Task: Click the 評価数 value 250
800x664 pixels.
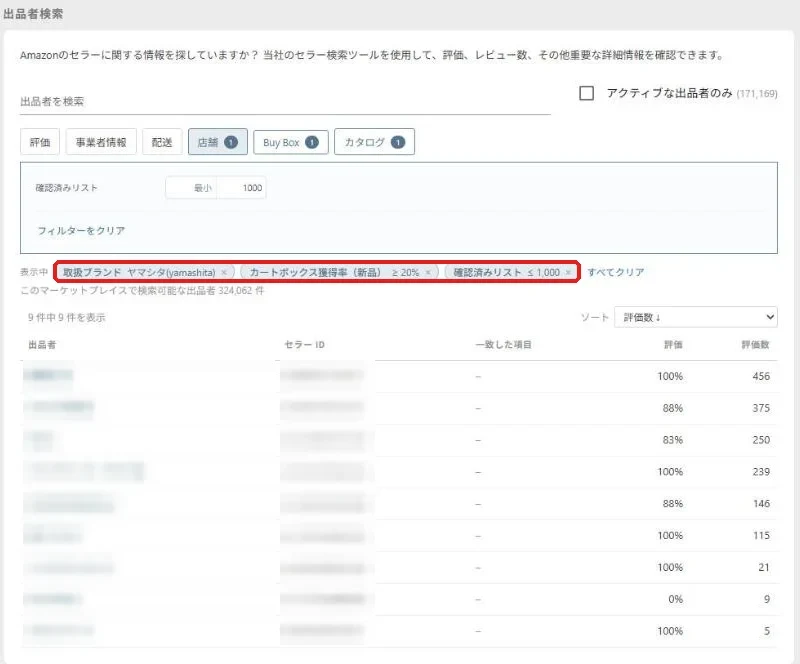Action: click(x=761, y=440)
